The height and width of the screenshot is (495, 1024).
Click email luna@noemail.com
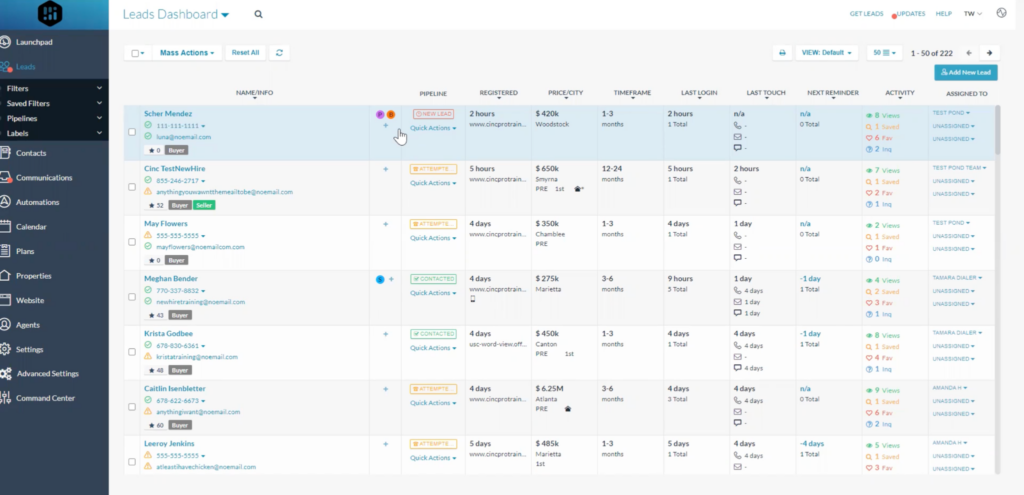tap(184, 137)
